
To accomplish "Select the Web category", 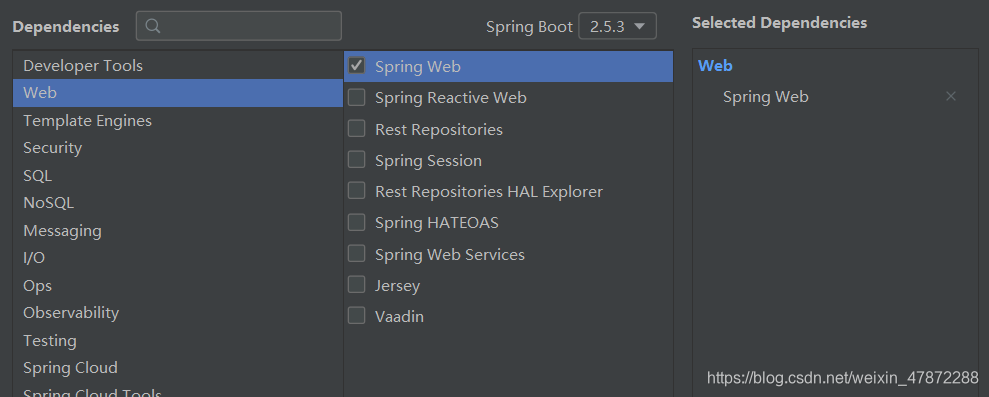I will coord(178,93).
